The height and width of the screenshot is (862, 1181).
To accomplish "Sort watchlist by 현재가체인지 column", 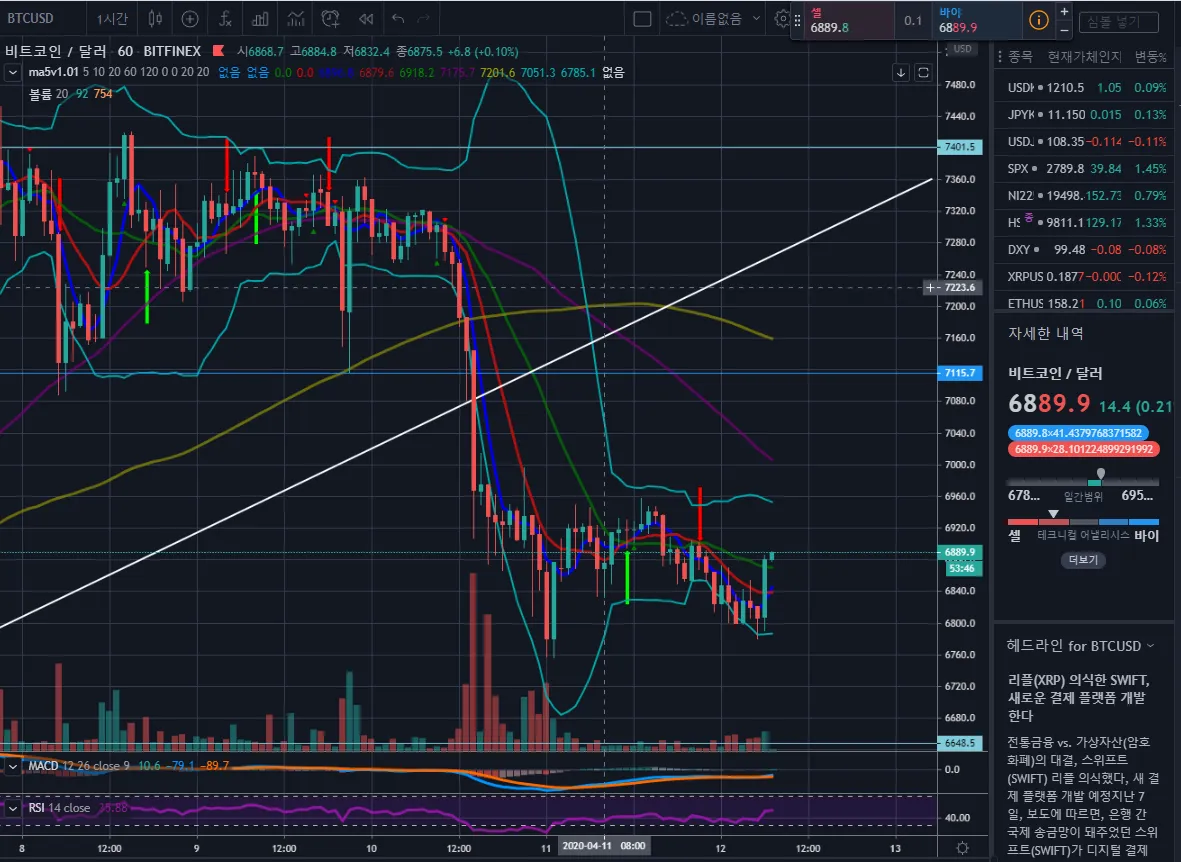I will point(1084,57).
